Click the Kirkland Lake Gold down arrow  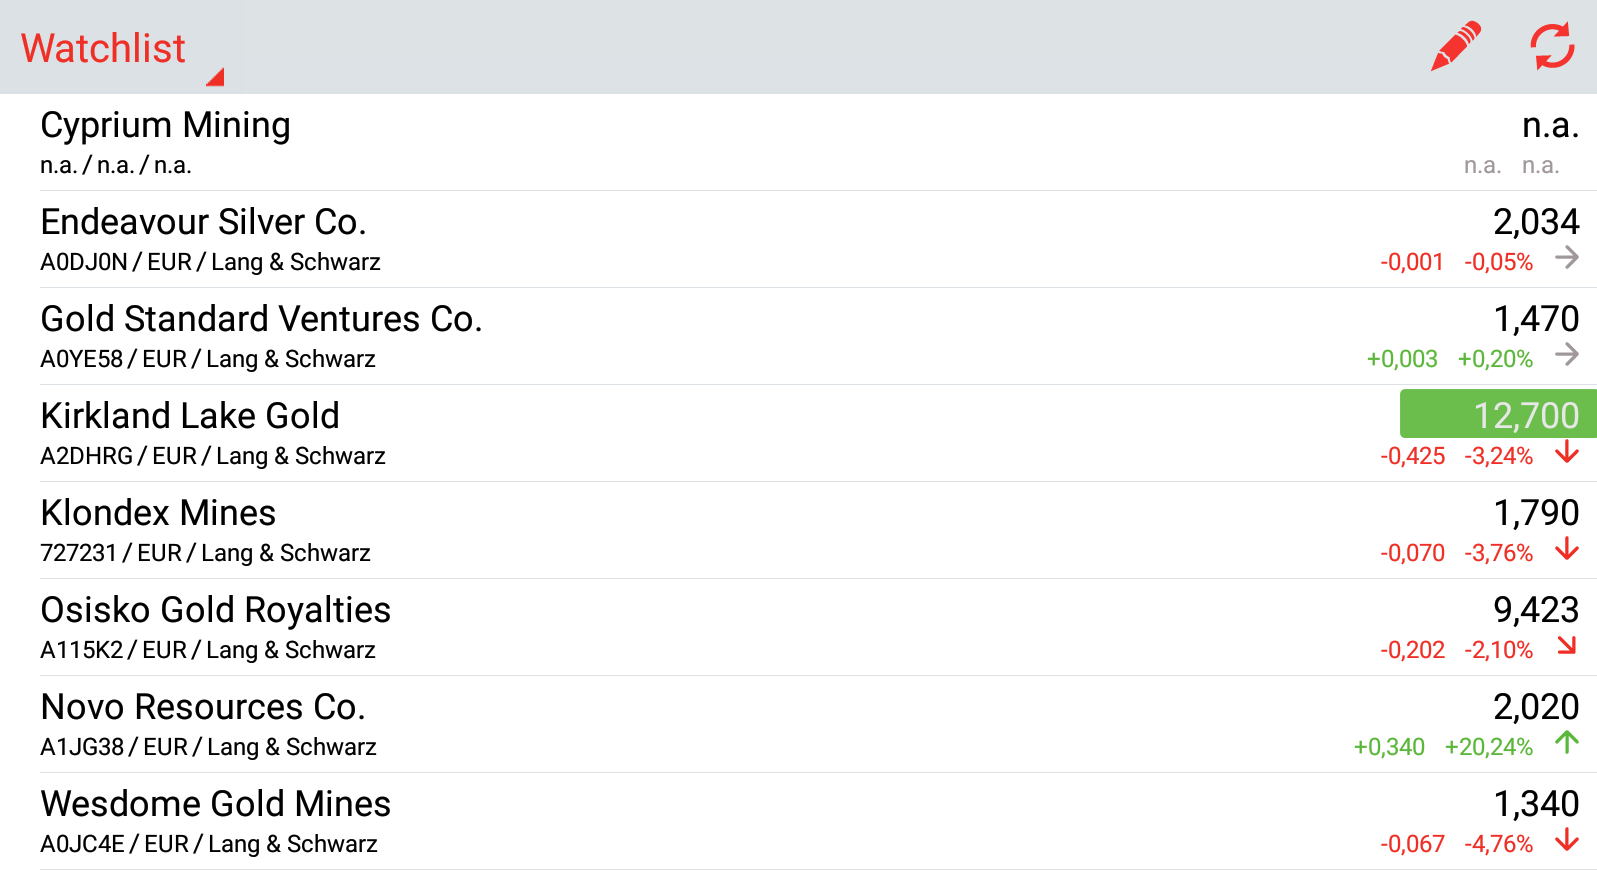pyautogui.click(x=1567, y=453)
